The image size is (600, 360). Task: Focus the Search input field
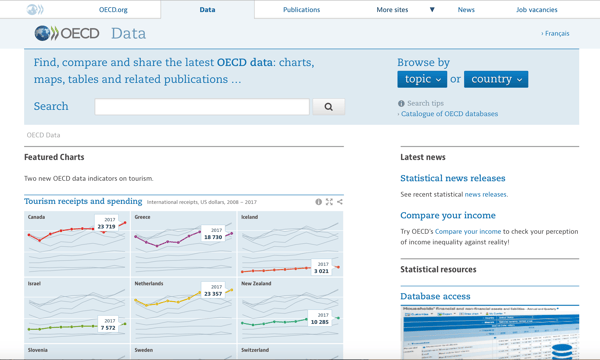[202, 107]
